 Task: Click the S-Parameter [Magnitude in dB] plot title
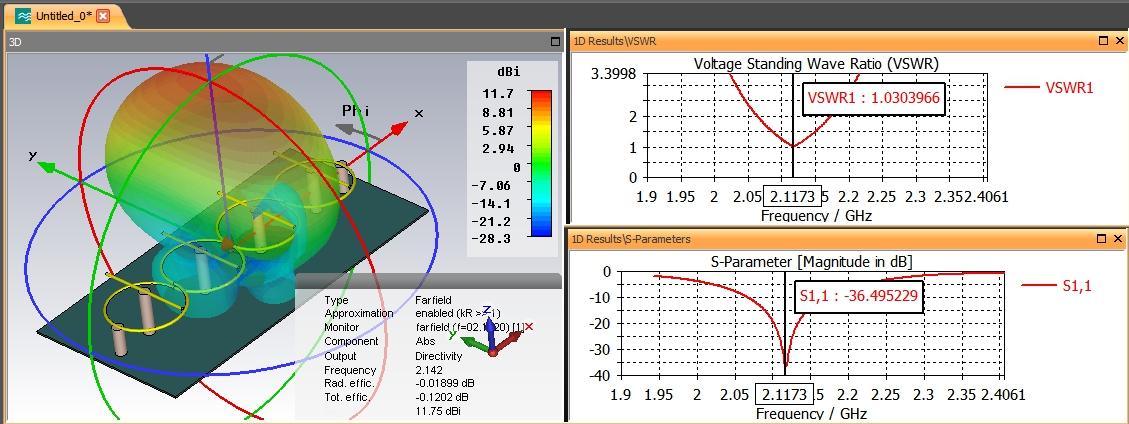pyautogui.click(x=809, y=261)
